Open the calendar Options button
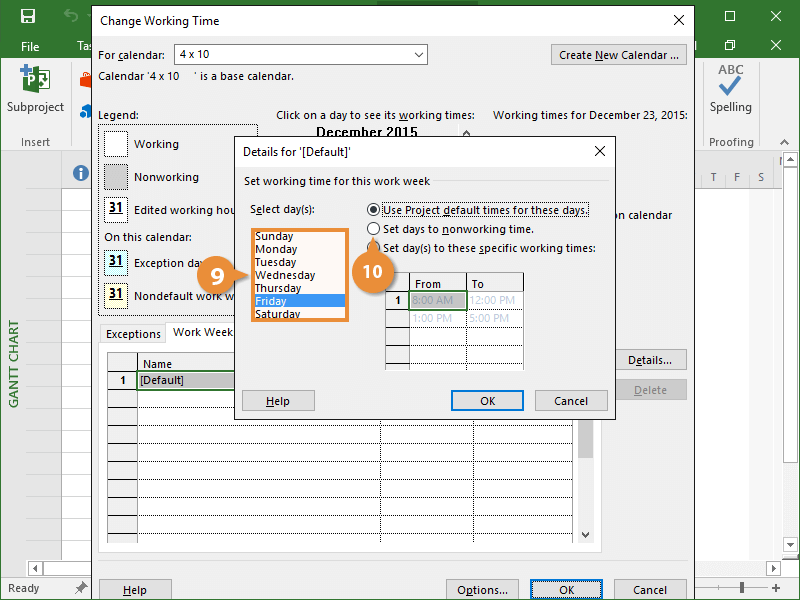 pyautogui.click(x=482, y=589)
